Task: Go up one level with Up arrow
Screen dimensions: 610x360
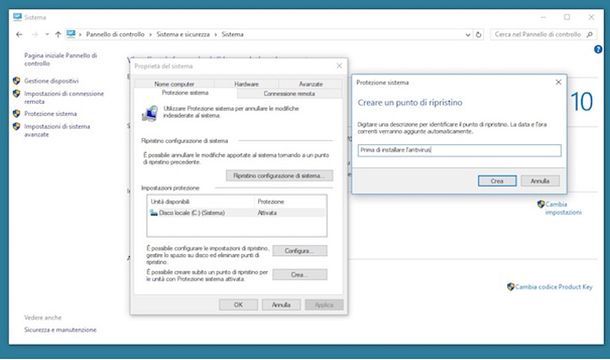Action: 58,35
